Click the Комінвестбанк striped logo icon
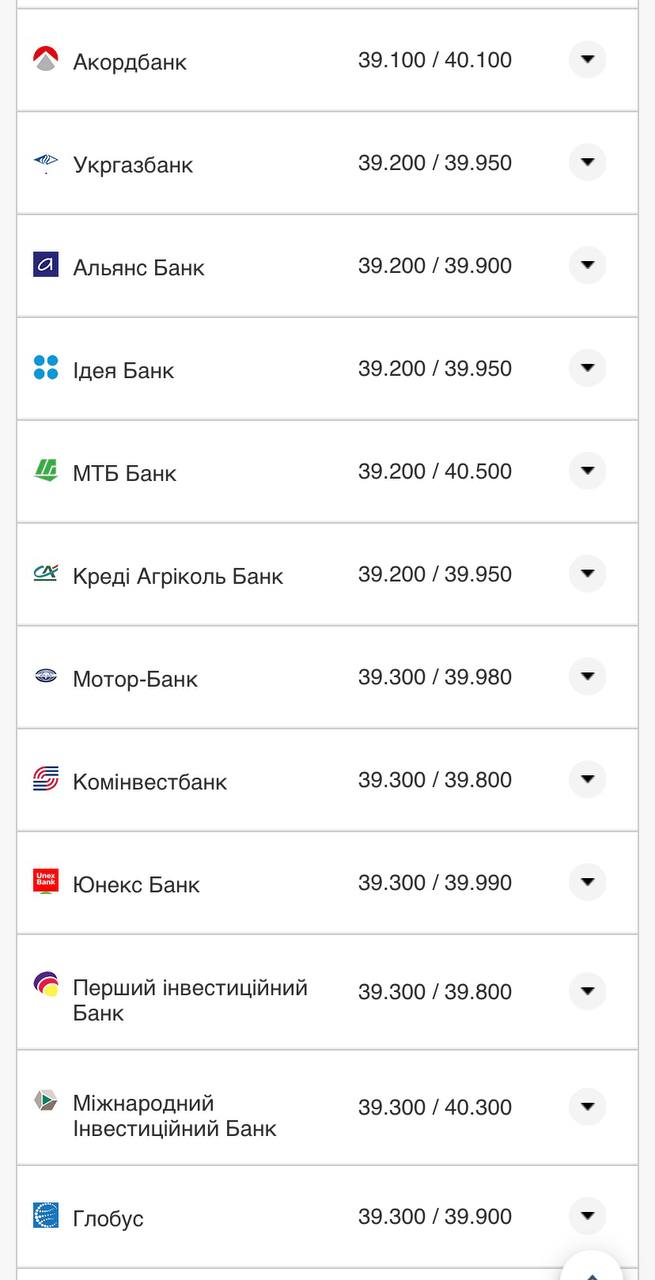This screenshot has height=1280, width=655. click(x=45, y=779)
